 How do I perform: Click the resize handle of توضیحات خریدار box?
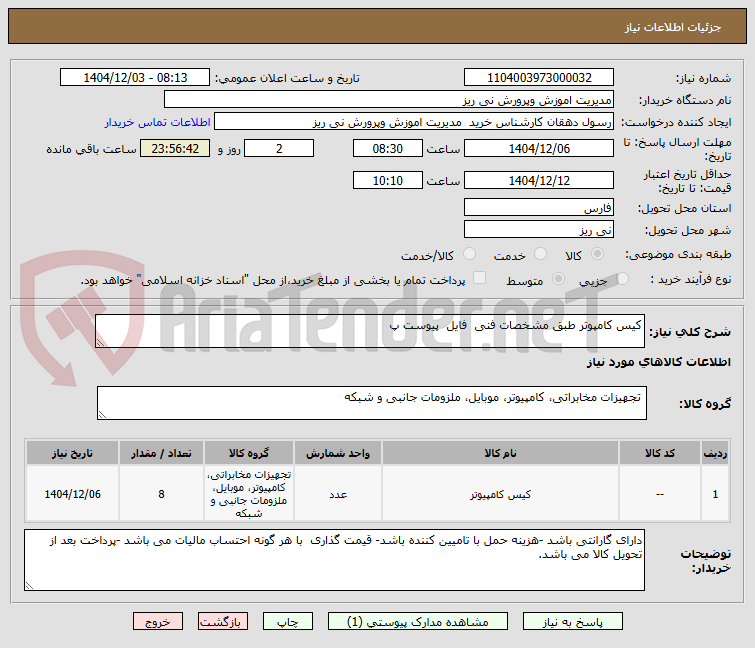point(29,585)
